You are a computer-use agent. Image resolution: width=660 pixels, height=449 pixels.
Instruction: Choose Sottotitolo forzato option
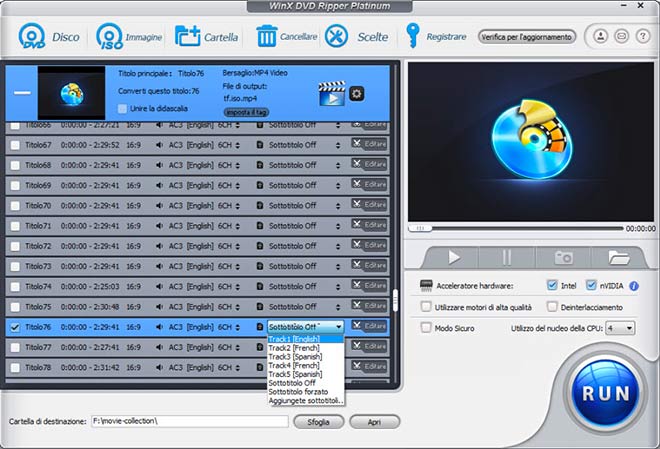tap(306, 392)
